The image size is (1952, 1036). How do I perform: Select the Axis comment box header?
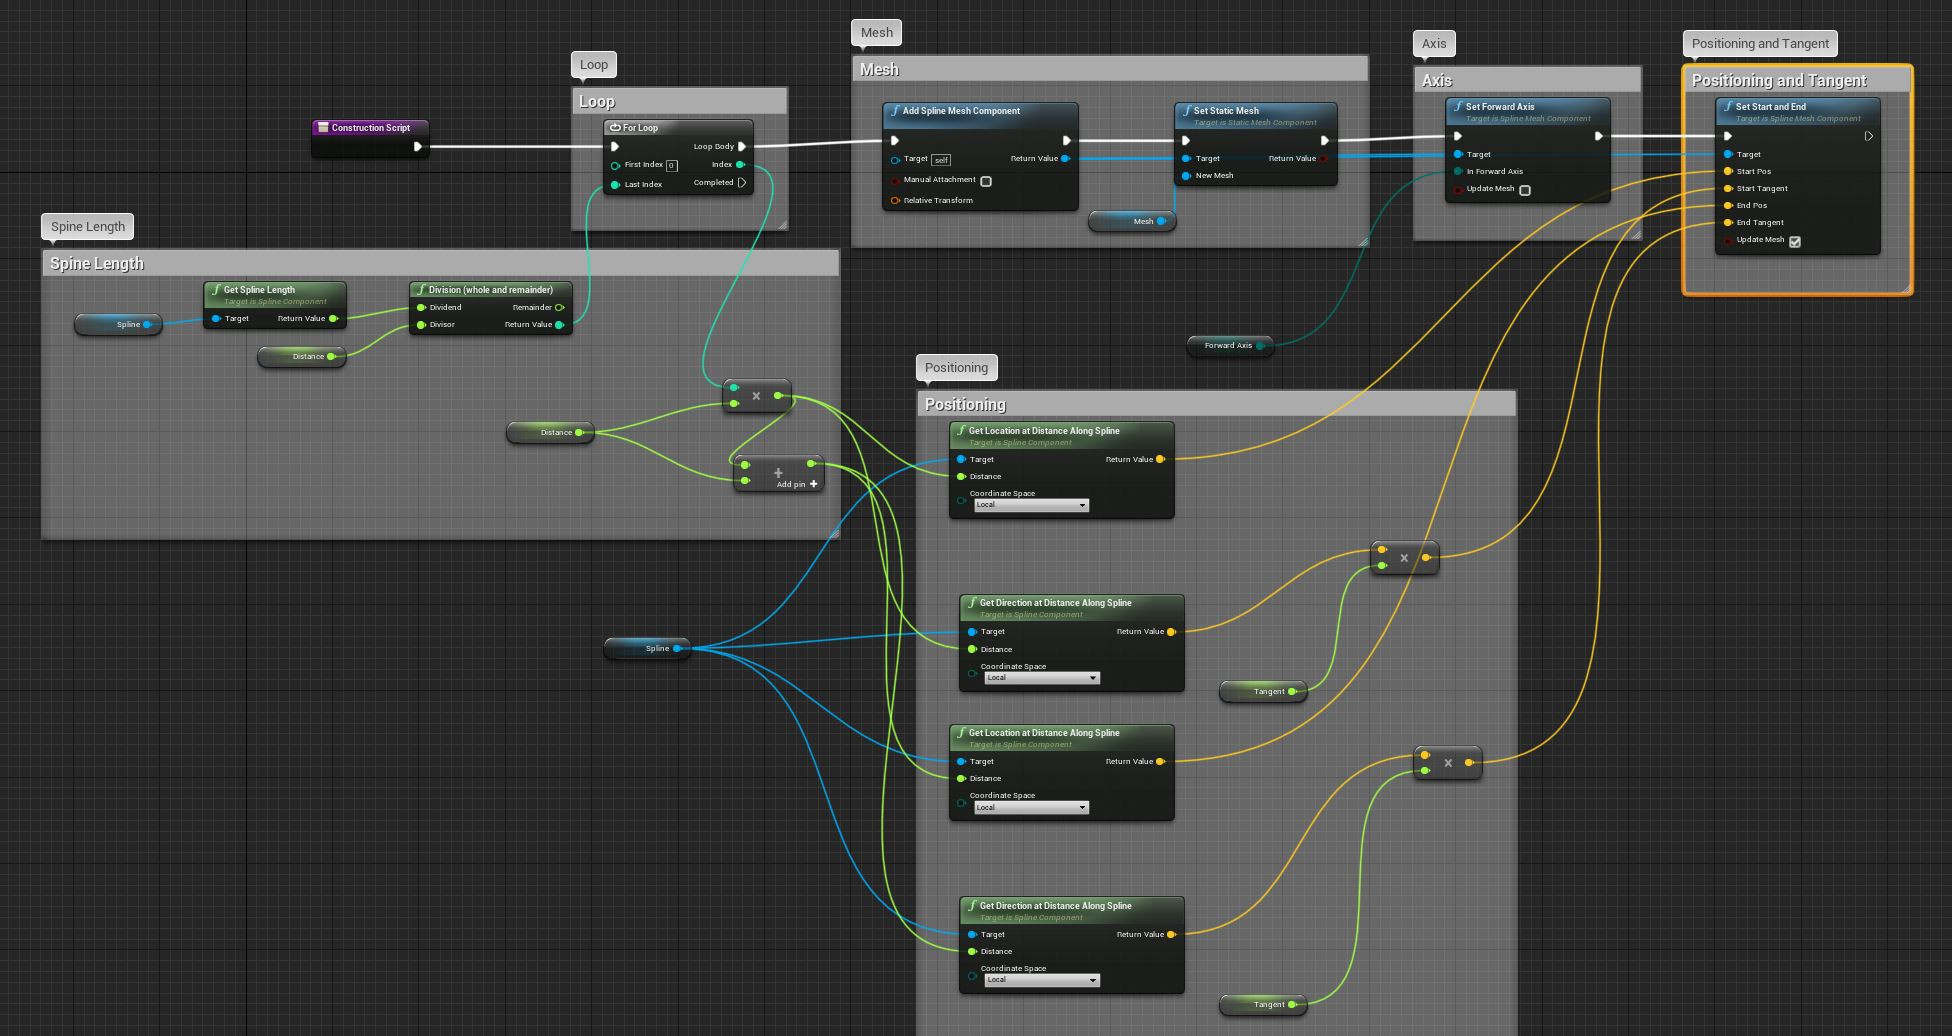tap(1527, 80)
